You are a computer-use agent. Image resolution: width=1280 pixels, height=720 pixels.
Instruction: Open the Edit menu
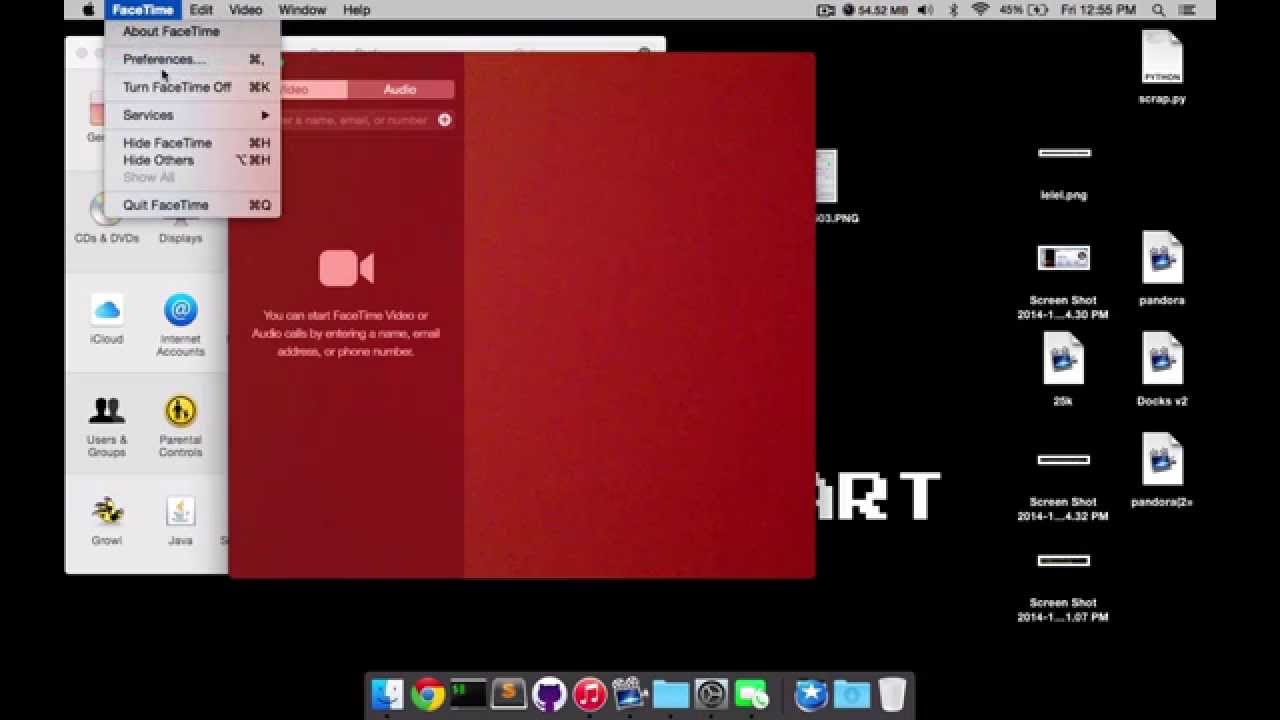coord(201,10)
